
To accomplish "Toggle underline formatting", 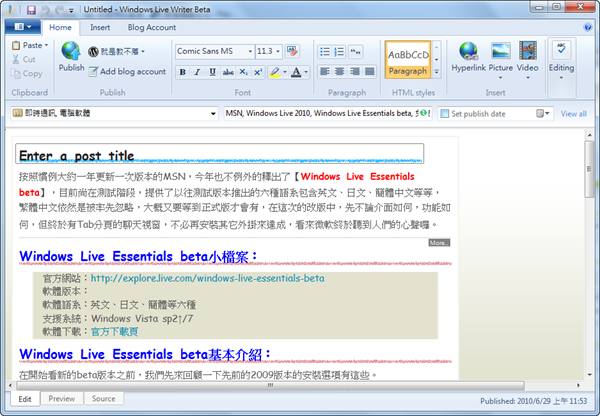I will 212,72.
